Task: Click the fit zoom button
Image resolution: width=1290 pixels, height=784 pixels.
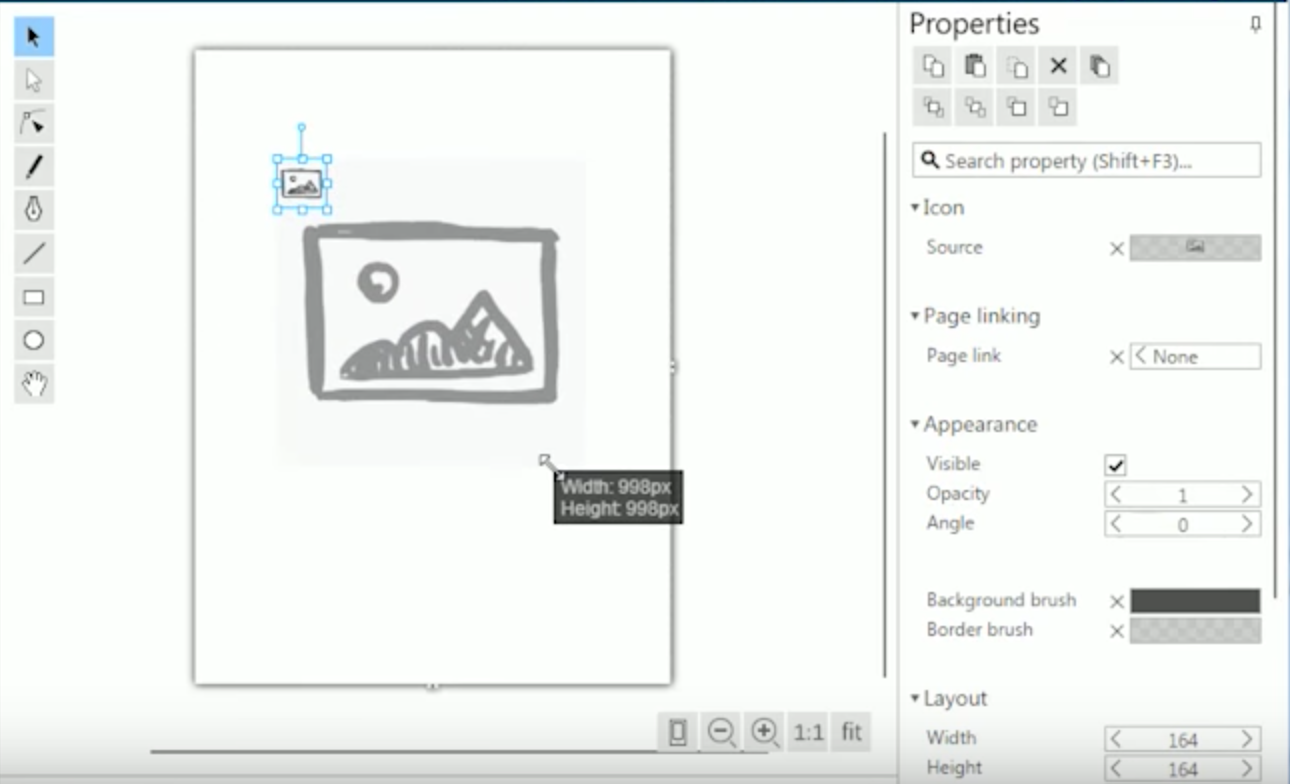Action: 849,732
